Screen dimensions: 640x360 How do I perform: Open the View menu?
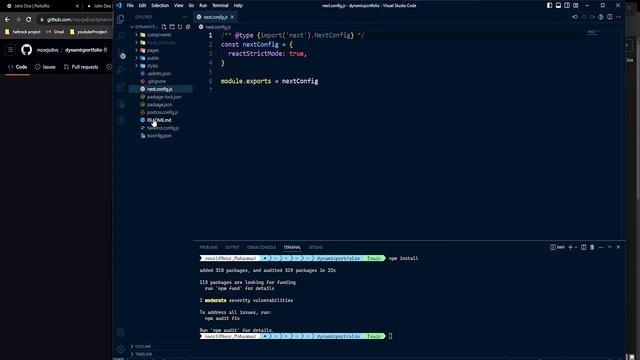pos(178,5)
